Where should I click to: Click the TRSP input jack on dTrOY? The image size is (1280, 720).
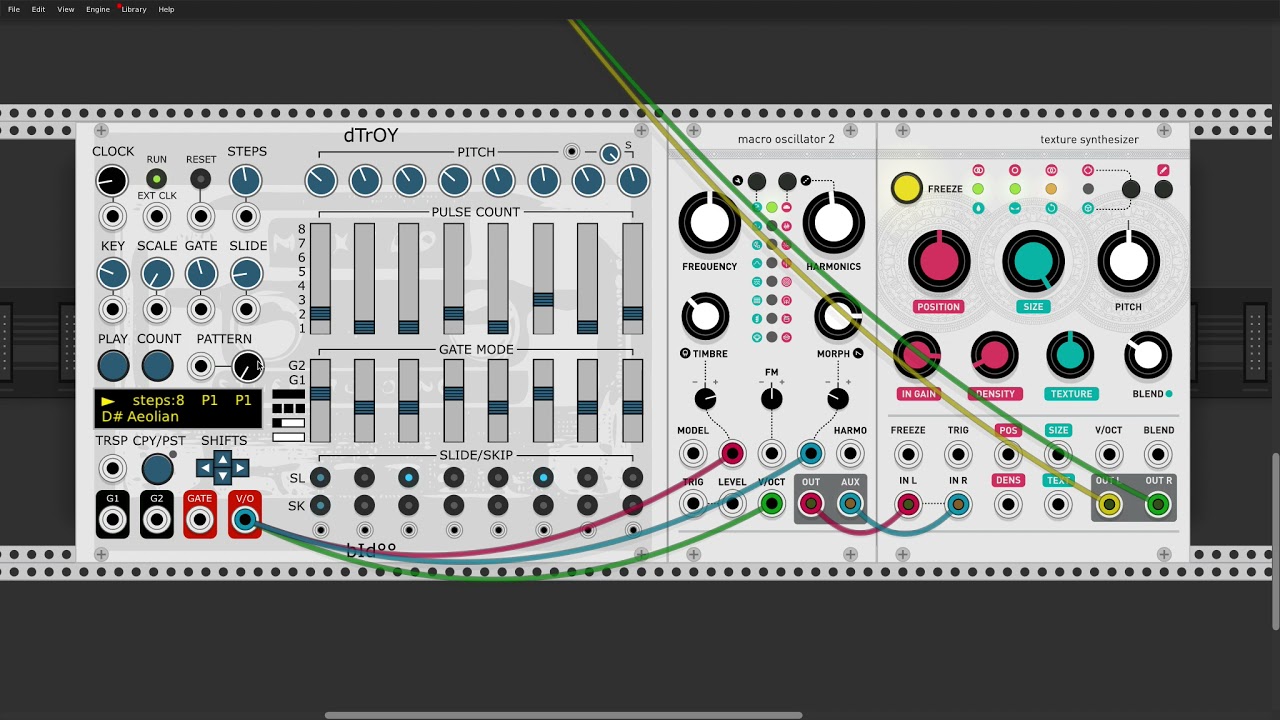tap(112, 468)
